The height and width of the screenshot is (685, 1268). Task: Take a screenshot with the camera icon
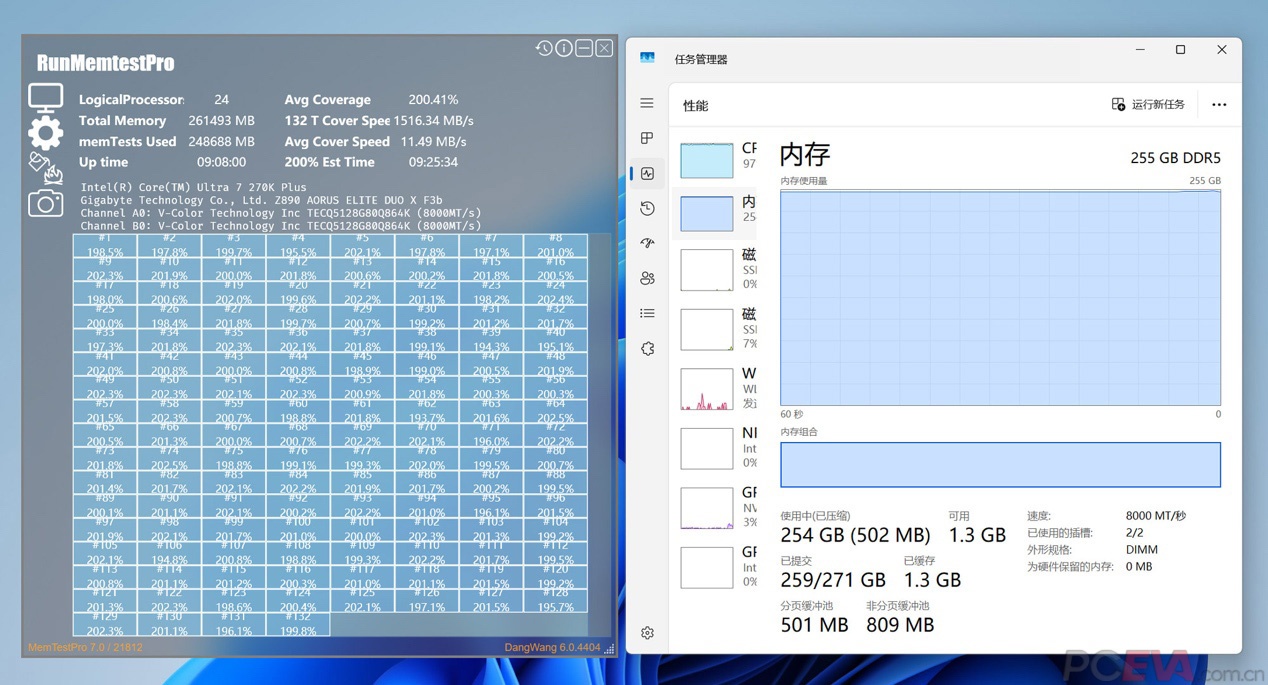[x=45, y=204]
